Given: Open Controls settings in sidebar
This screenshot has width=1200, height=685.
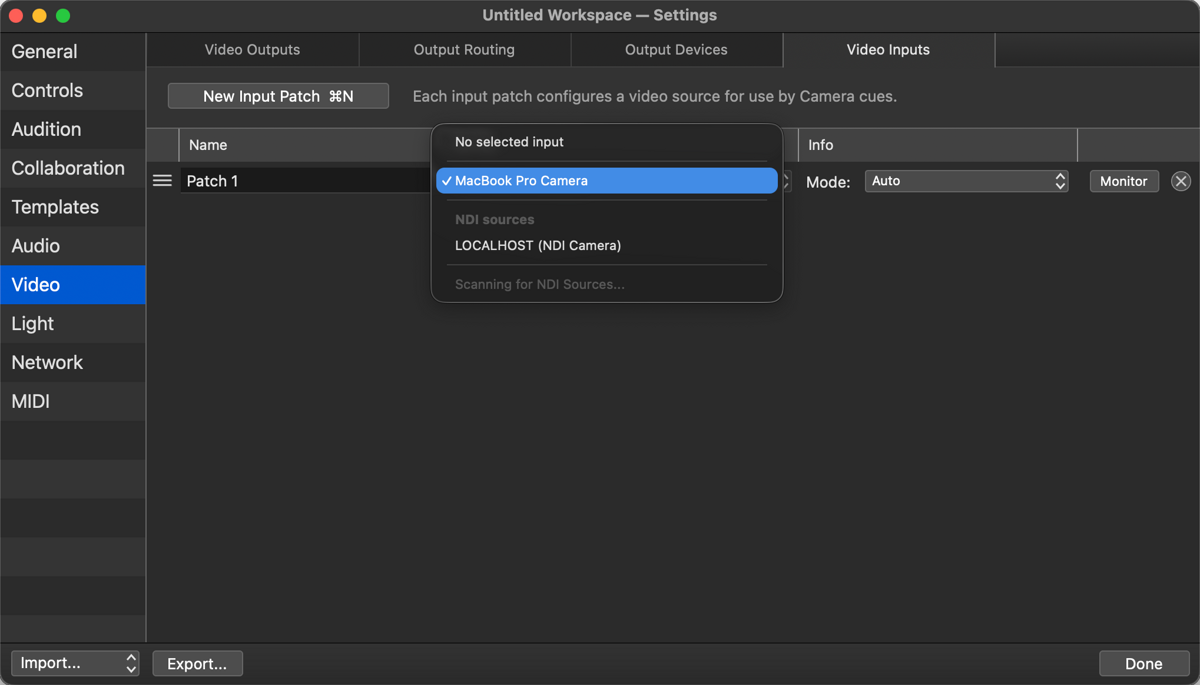Looking at the screenshot, I should (73, 90).
